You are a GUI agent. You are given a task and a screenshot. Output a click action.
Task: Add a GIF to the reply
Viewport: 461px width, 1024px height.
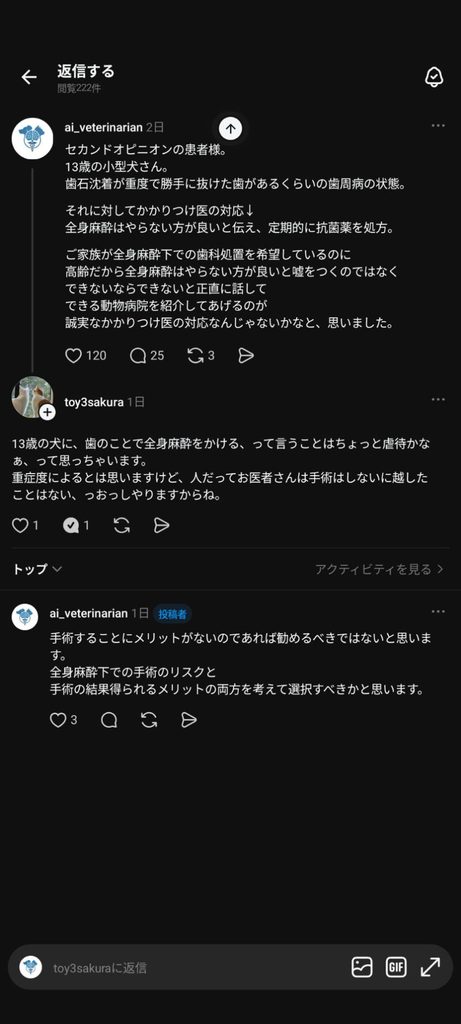(x=396, y=967)
